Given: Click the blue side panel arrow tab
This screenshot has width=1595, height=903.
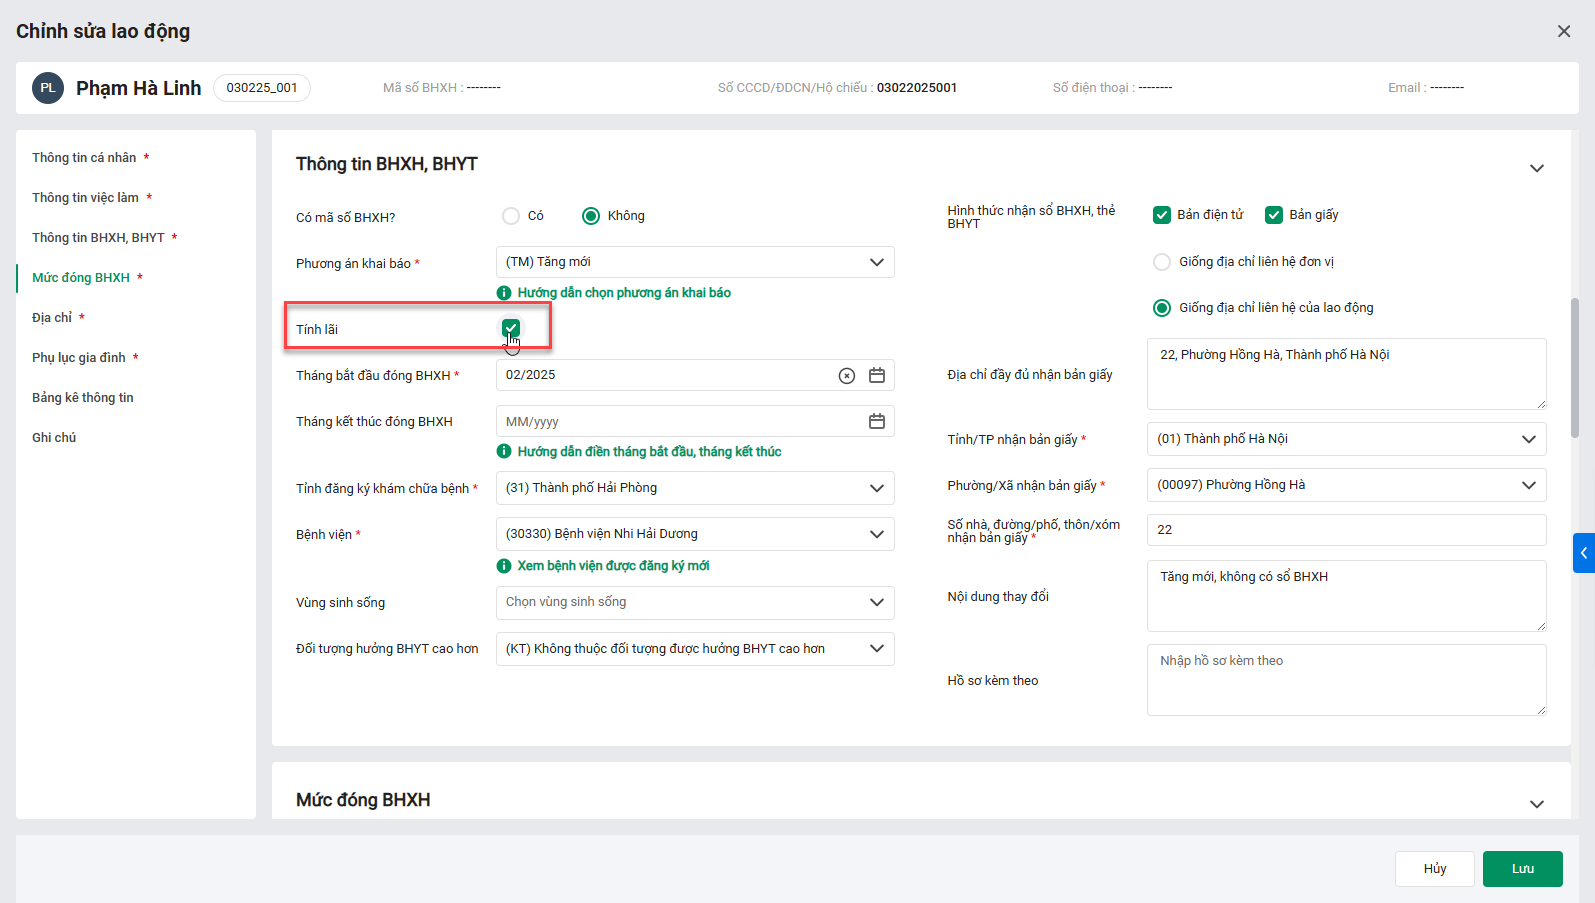Looking at the screenshot, I should (1583, 553).
